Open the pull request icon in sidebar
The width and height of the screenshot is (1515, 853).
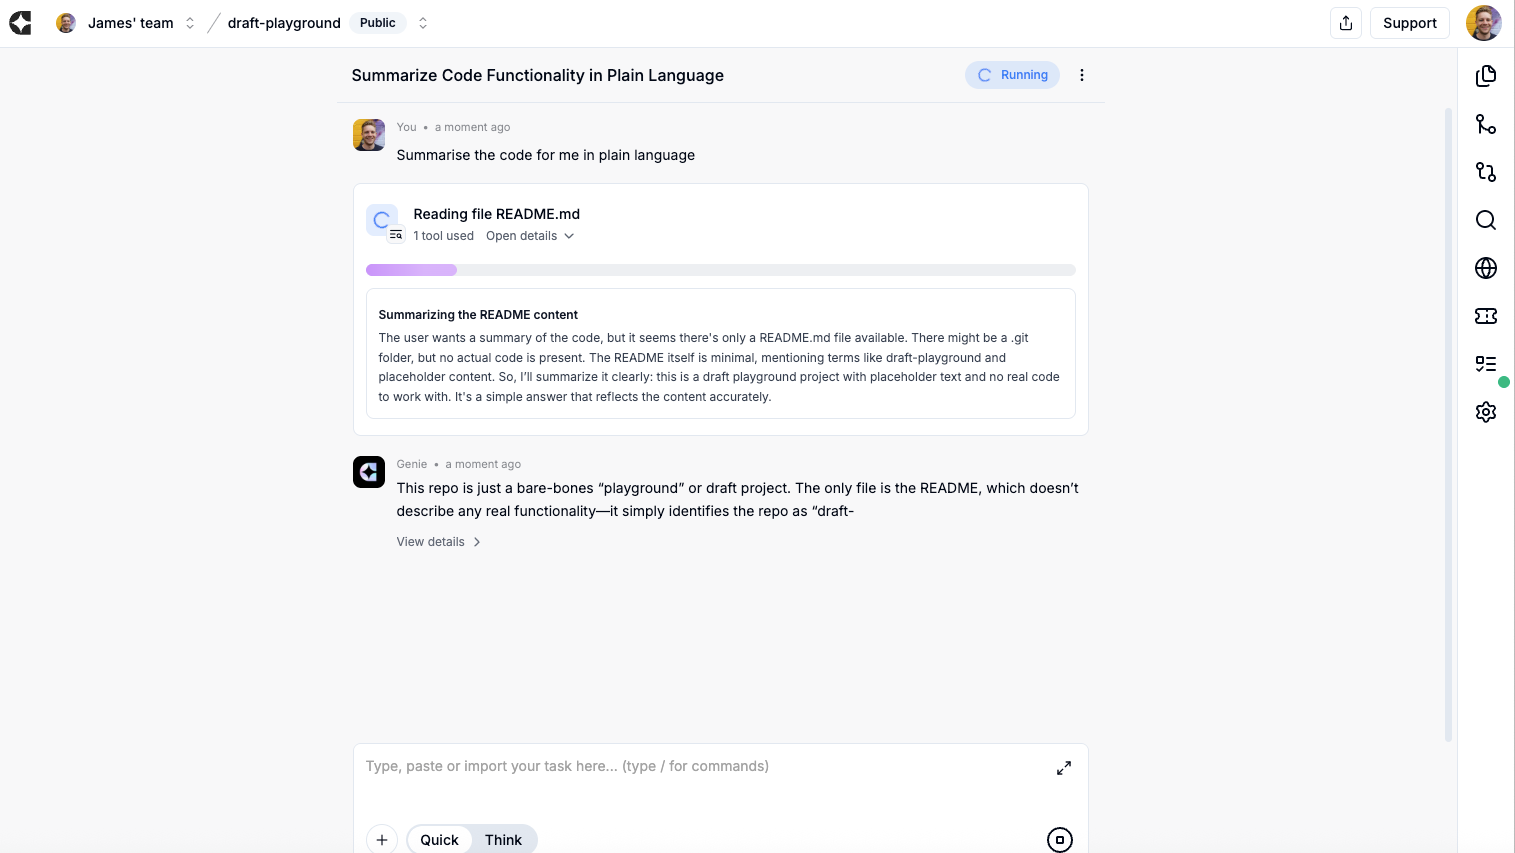coord(1486,172)
